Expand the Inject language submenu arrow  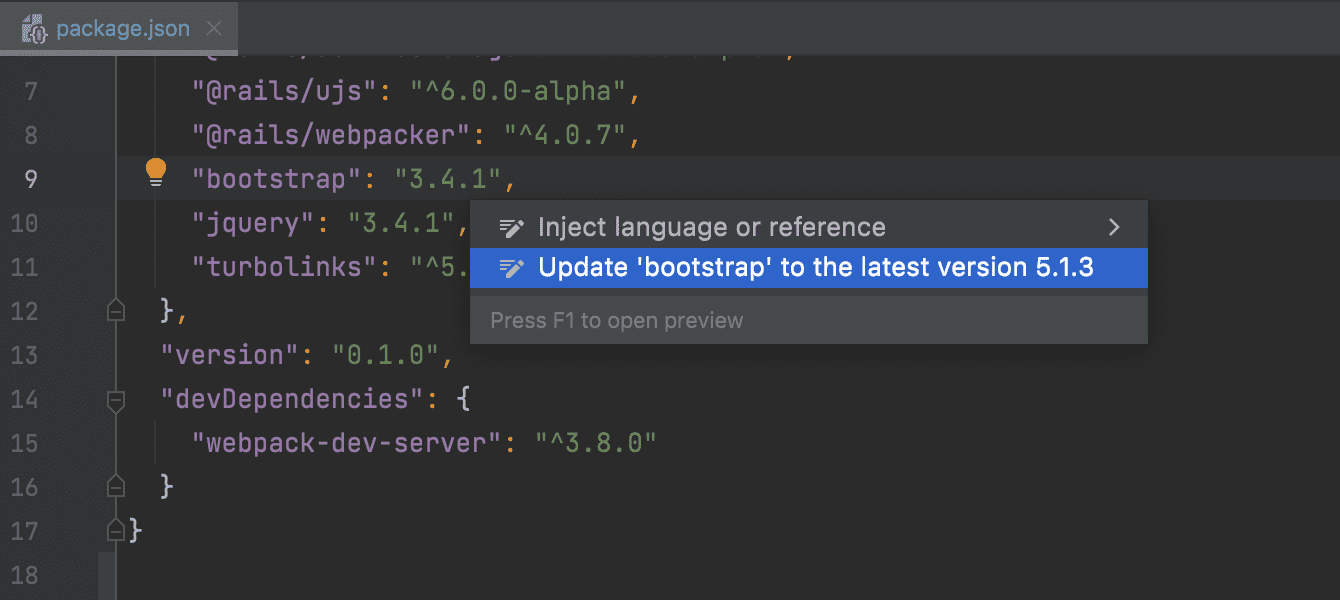point(1114,227)
